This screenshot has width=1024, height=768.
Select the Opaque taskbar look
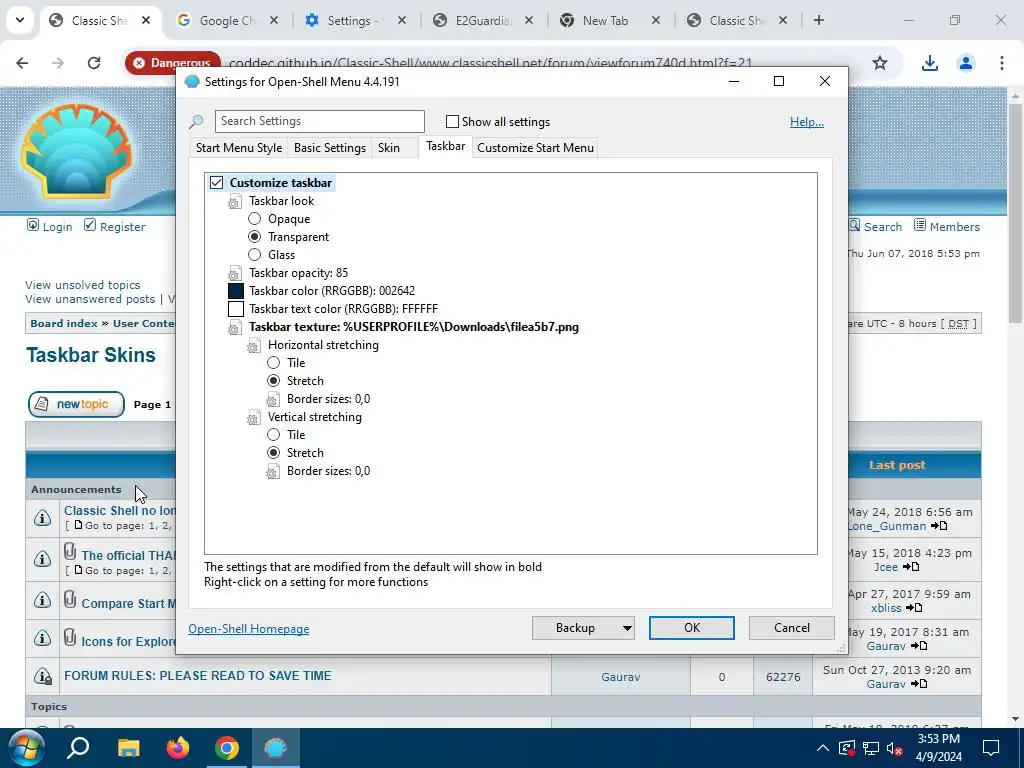click(x=254, y=219)
